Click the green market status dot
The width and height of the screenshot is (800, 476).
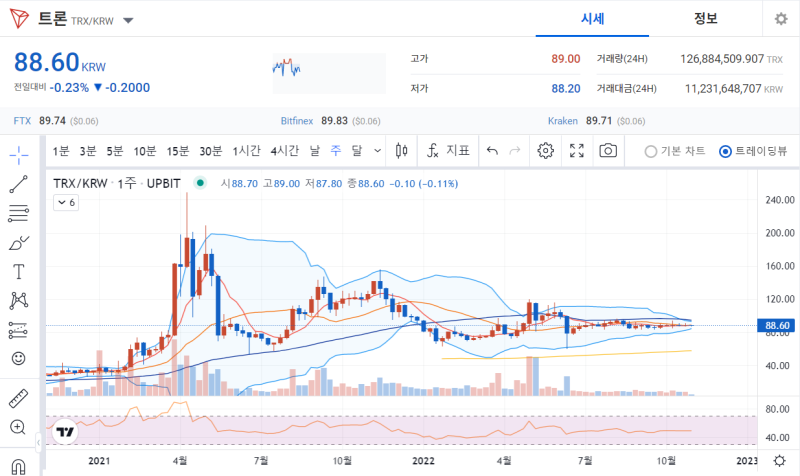(201, 183)
